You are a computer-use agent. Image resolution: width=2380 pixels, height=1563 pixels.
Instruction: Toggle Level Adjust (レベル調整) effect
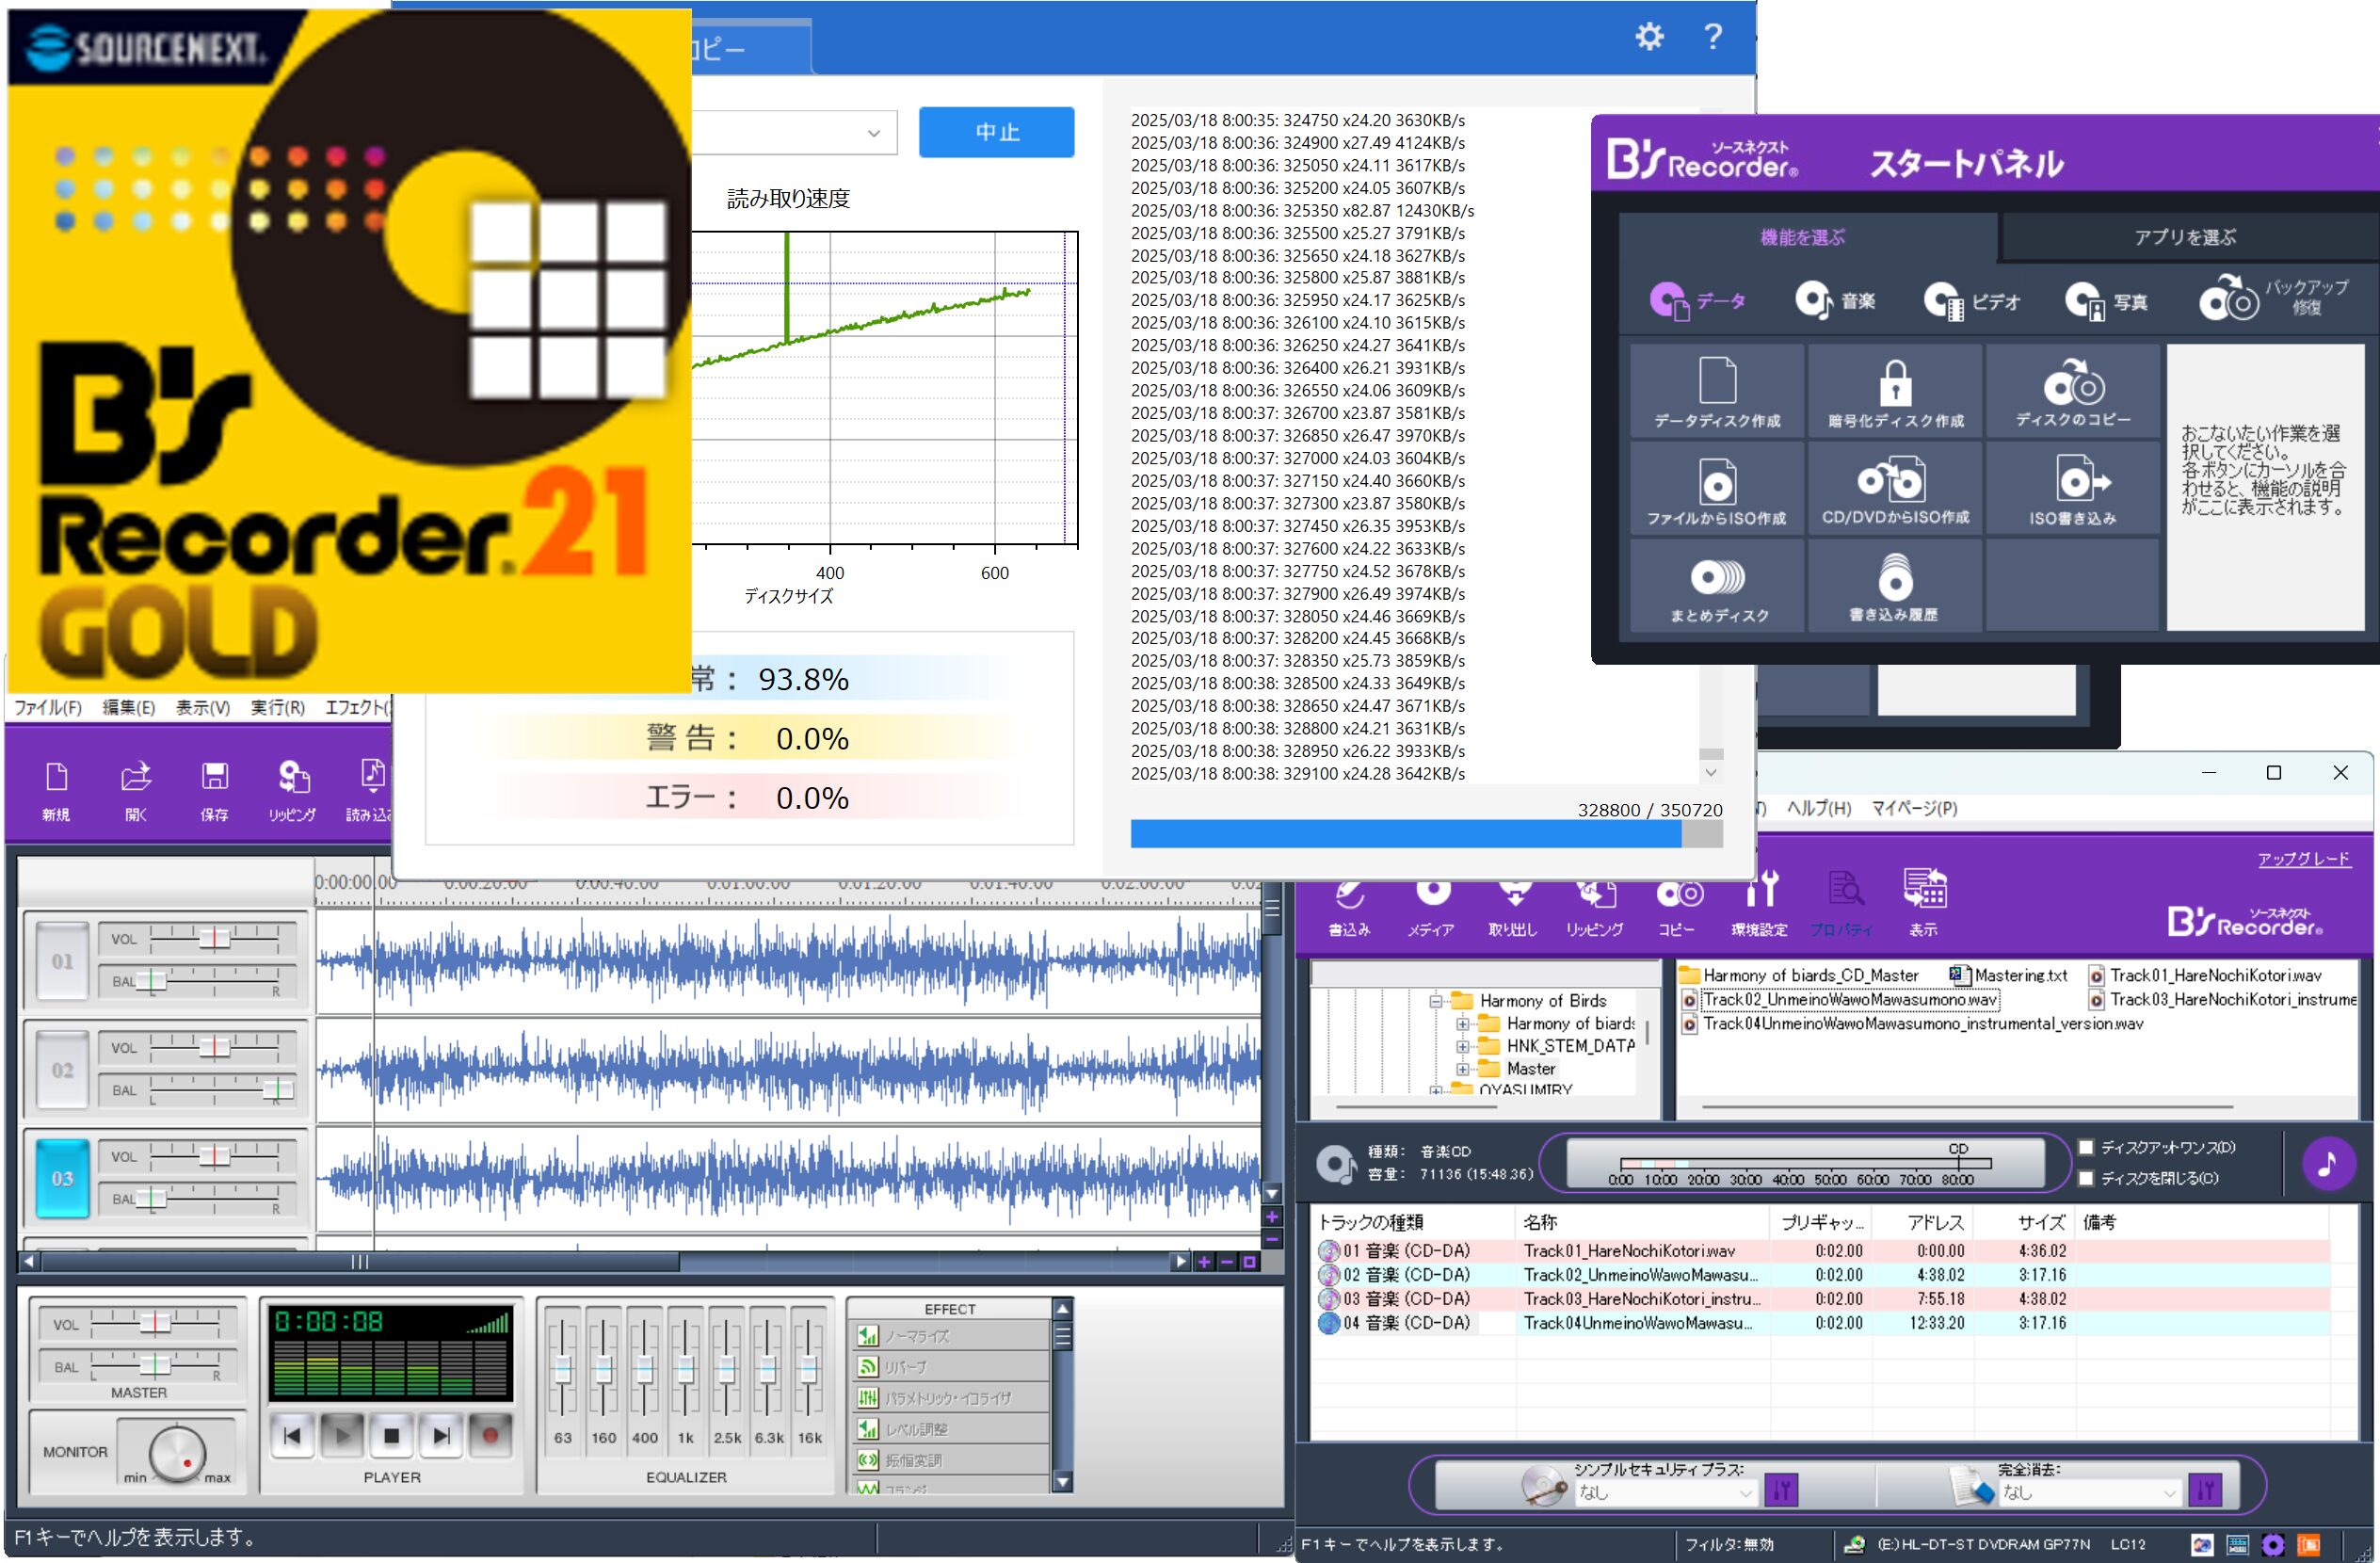pos(950,1429)
